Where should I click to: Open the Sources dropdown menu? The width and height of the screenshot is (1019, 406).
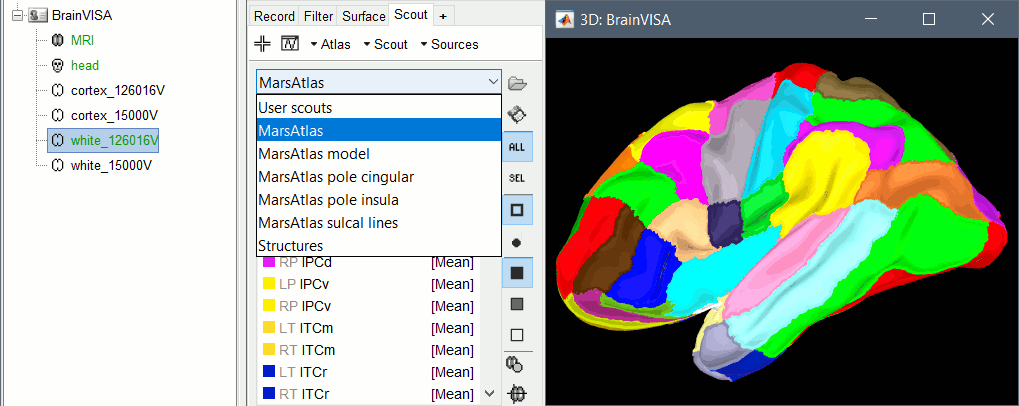pyautogui.click(x=449, y=44)
